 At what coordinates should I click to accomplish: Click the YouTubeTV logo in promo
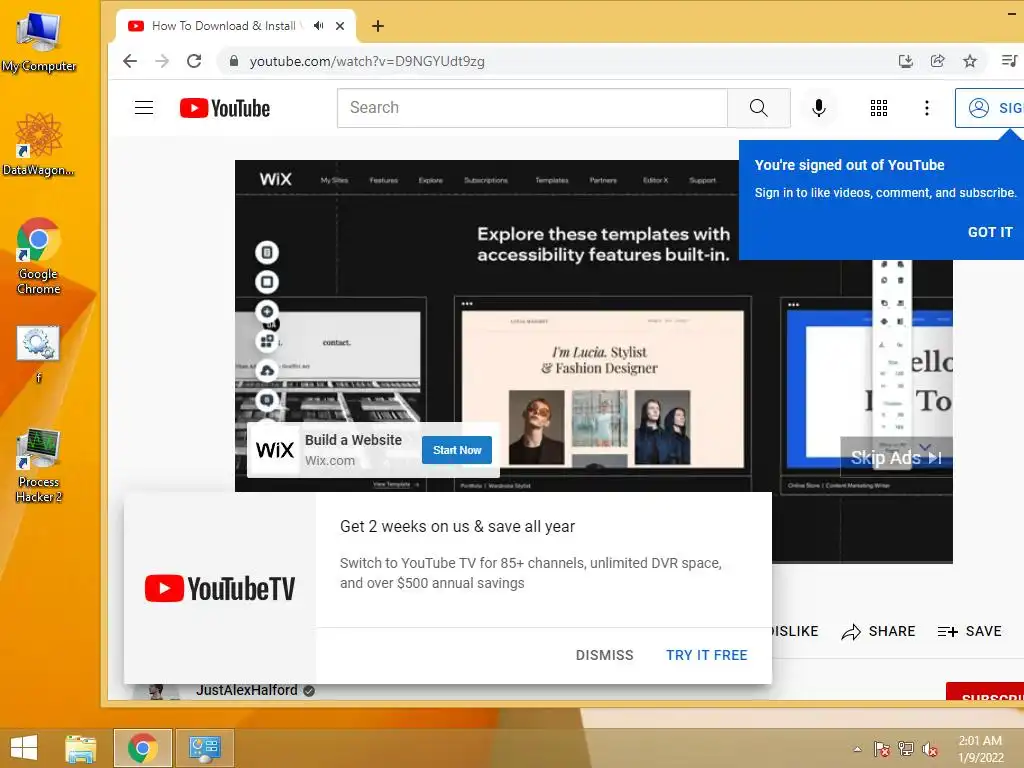pos(219,588)
